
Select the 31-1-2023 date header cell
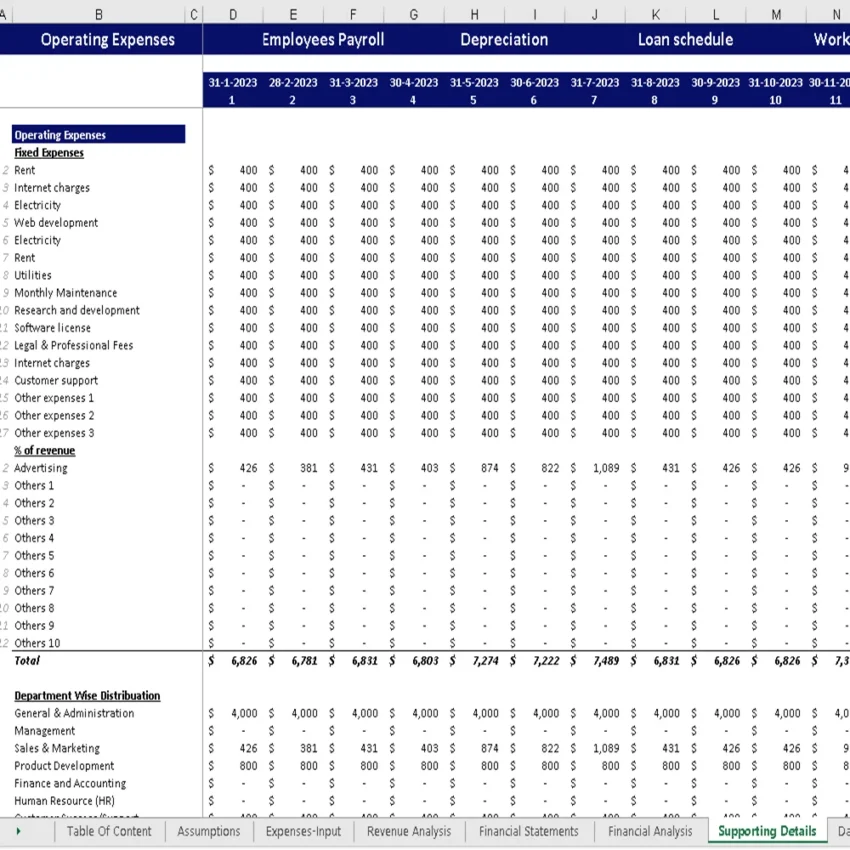232,83
